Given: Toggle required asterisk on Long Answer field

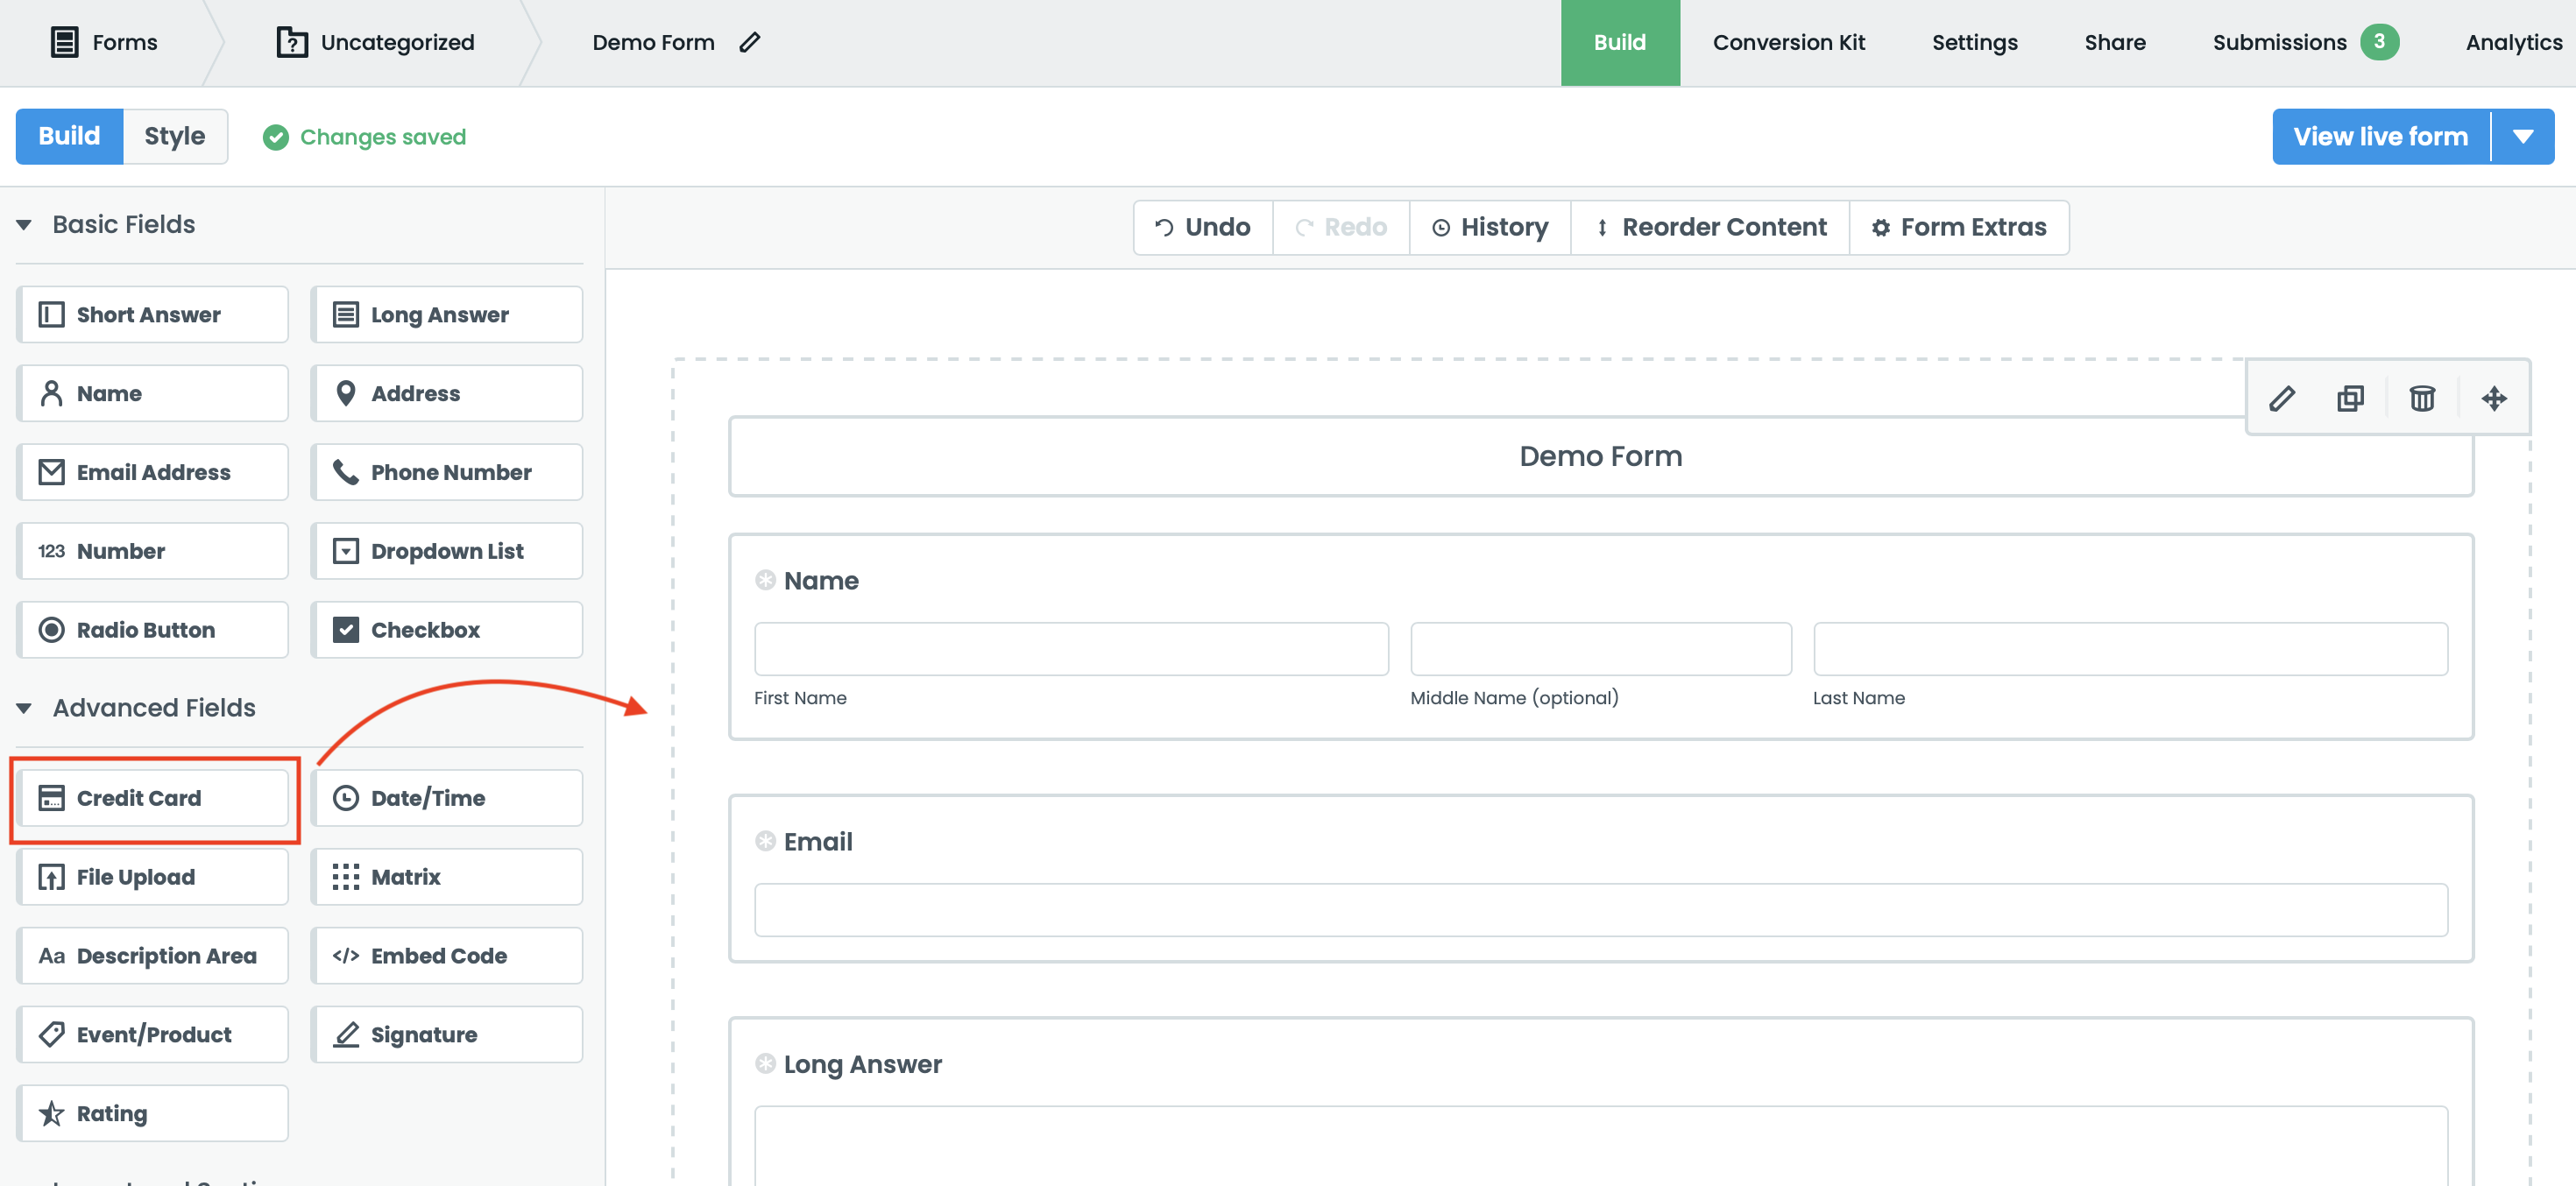Looking at the screenshot, I should [765, 1063].
